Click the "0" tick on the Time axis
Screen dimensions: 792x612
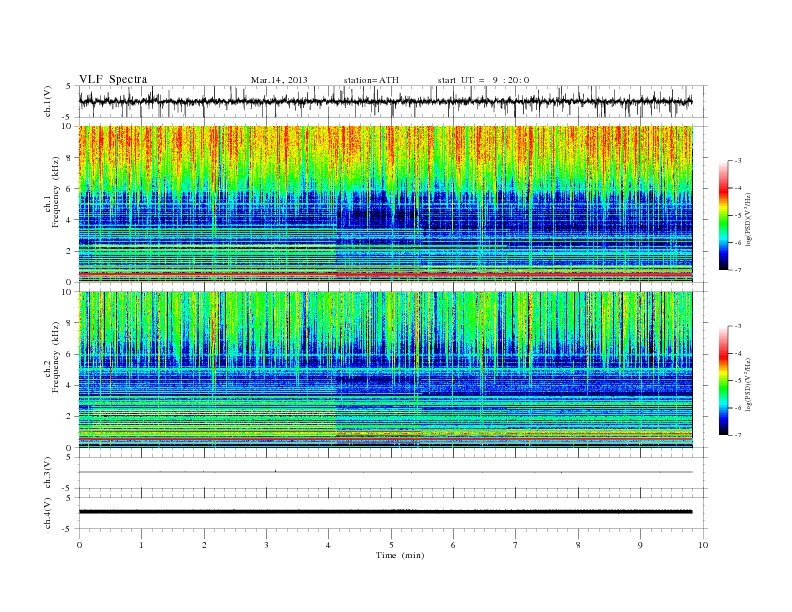[x=79, y=545]
